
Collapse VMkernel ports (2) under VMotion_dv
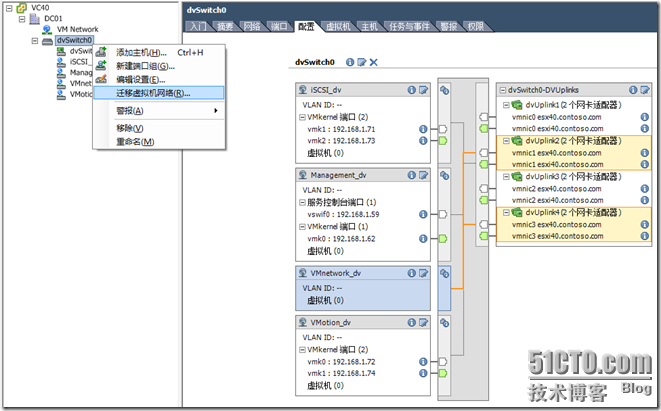click(302, 349)
